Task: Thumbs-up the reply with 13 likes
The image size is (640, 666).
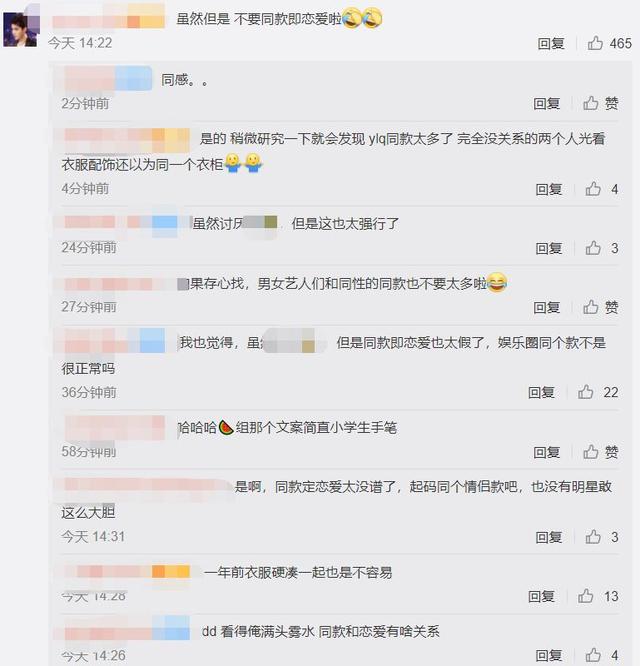Action: 585,596
